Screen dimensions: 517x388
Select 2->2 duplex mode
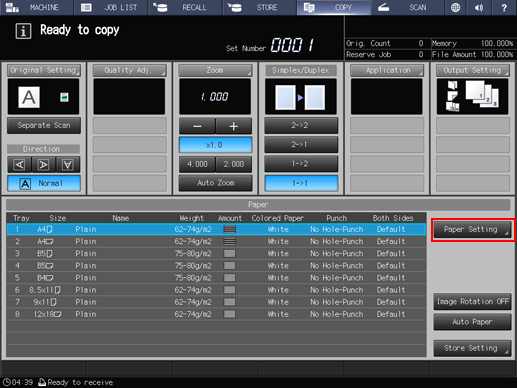point(301,125)
